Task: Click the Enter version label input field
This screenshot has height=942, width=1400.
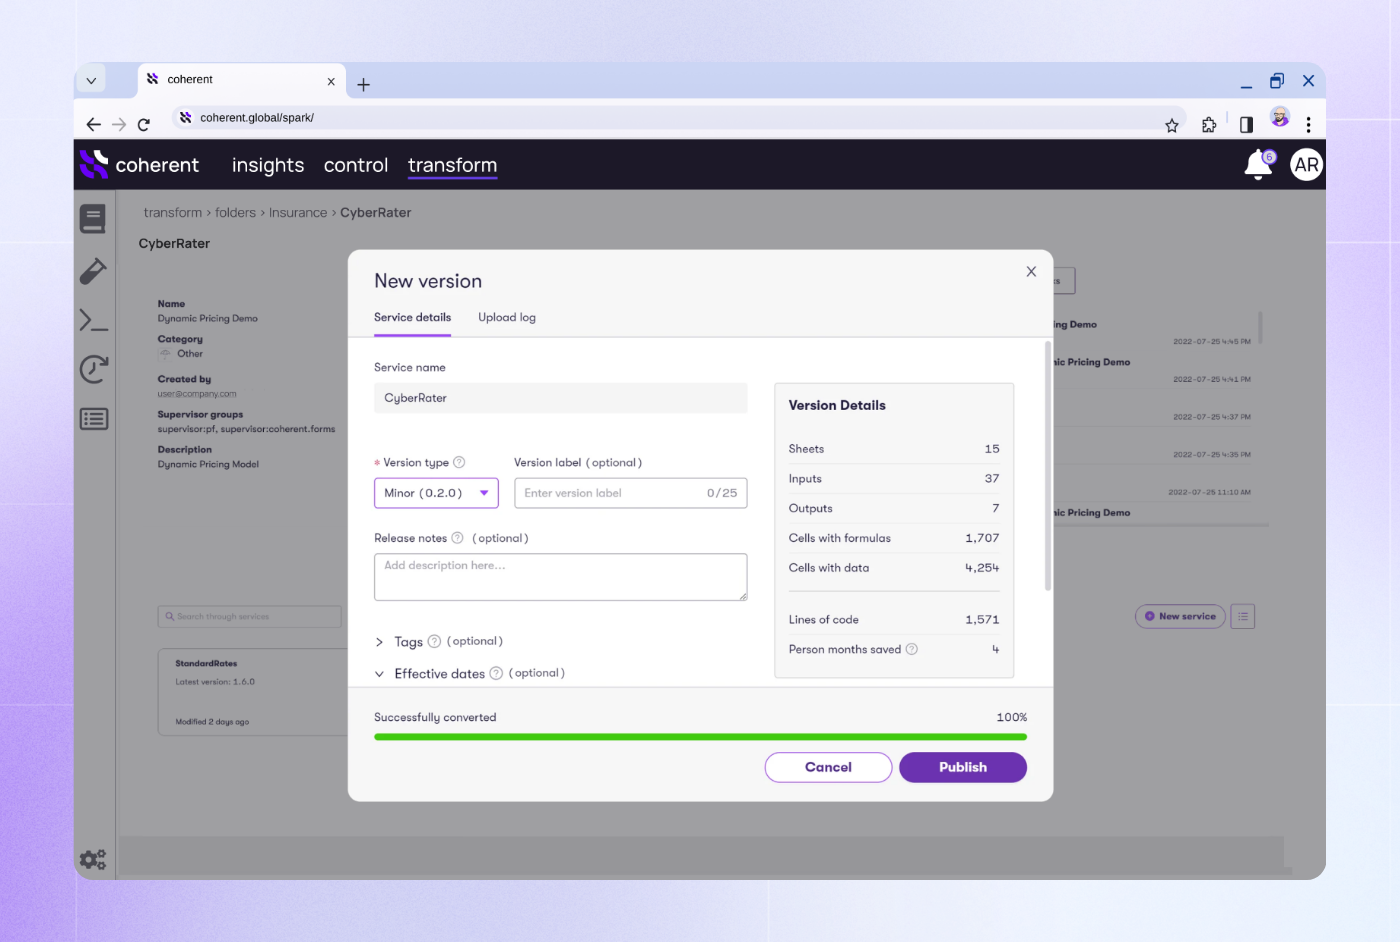Action: click(630, 492)
